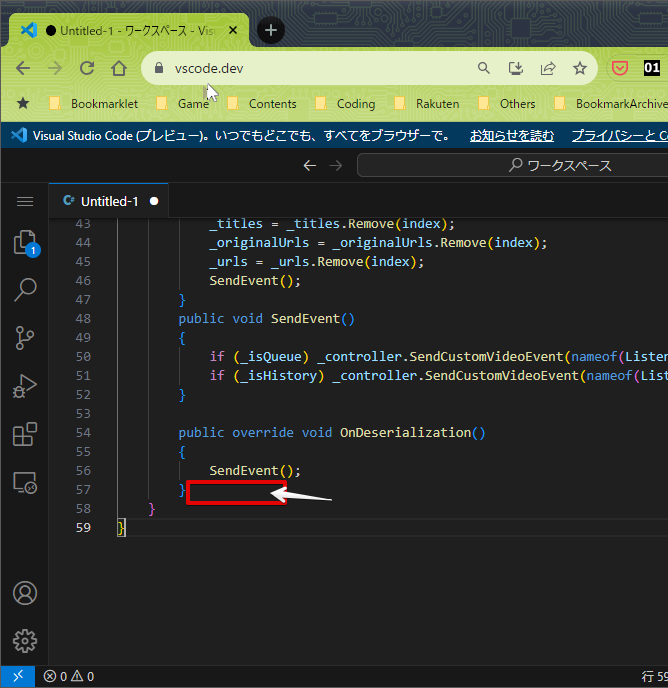Bookmark this page with star icon

coord(580,69)
